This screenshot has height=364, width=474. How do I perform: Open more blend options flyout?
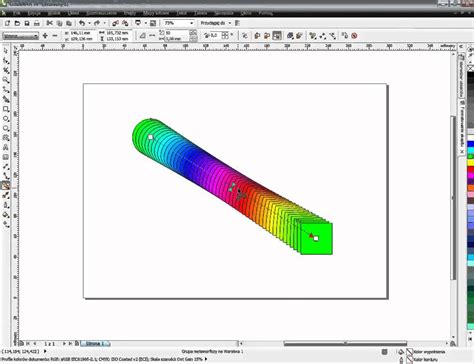(x=313, y=36)
